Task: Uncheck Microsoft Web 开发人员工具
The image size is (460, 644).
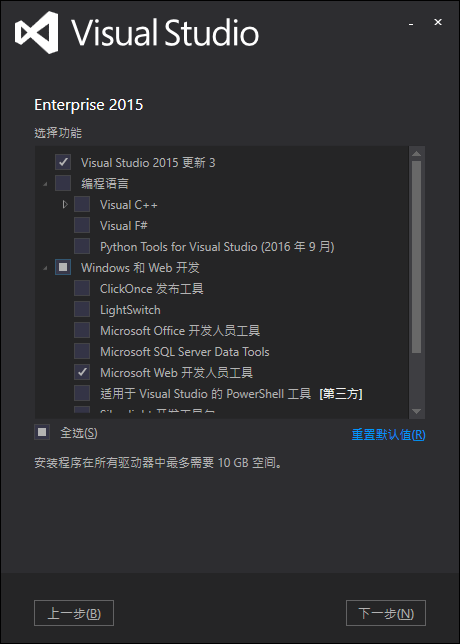Action: click(x=82, y=372)
